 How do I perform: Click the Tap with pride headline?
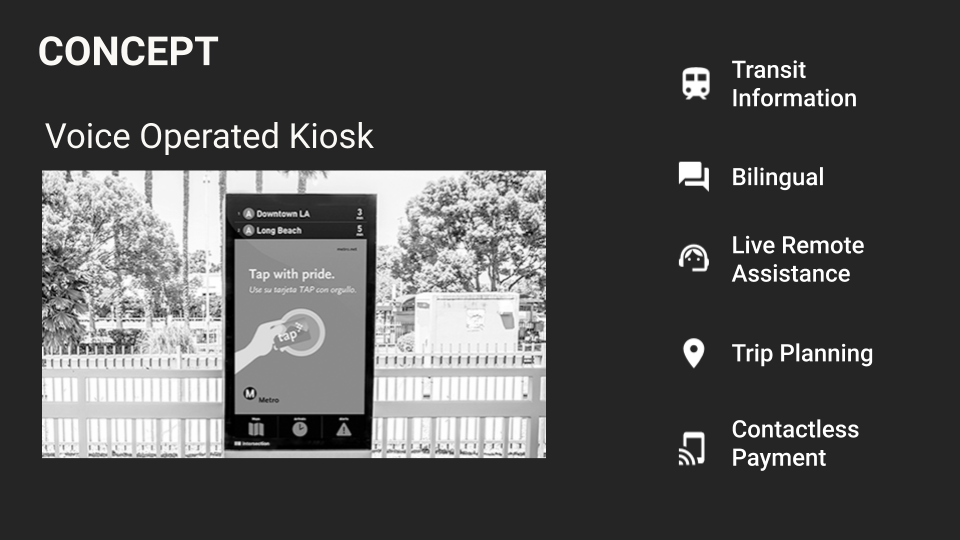(291, 274)
